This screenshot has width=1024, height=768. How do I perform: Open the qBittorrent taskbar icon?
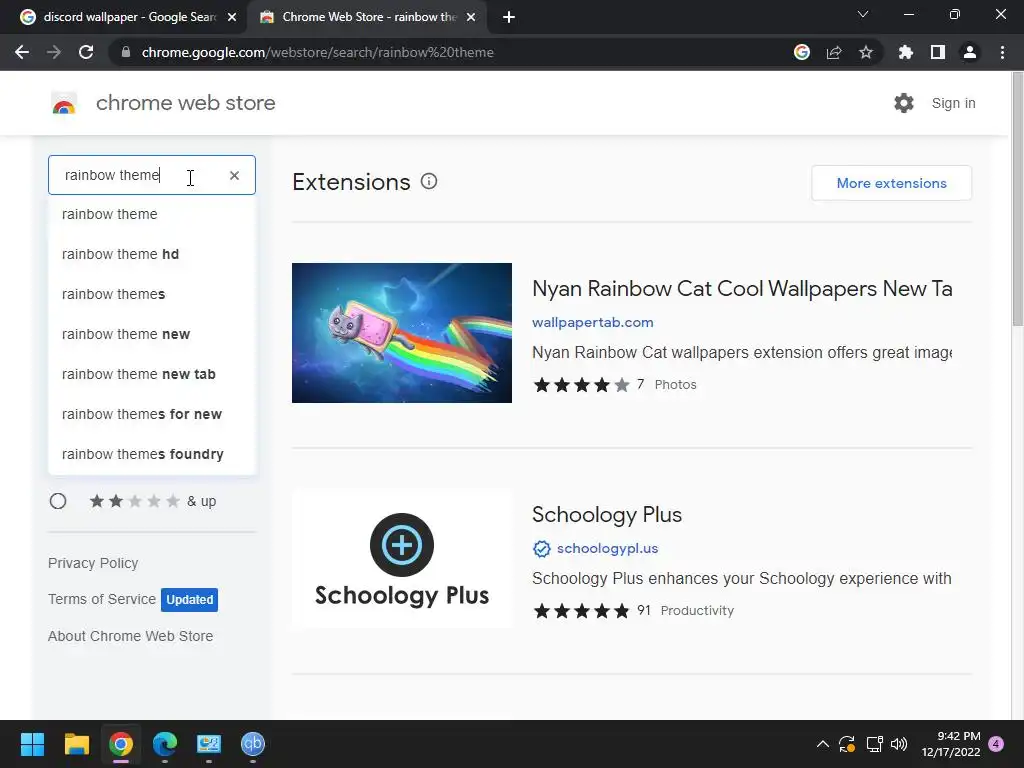(x=253, y=744)
